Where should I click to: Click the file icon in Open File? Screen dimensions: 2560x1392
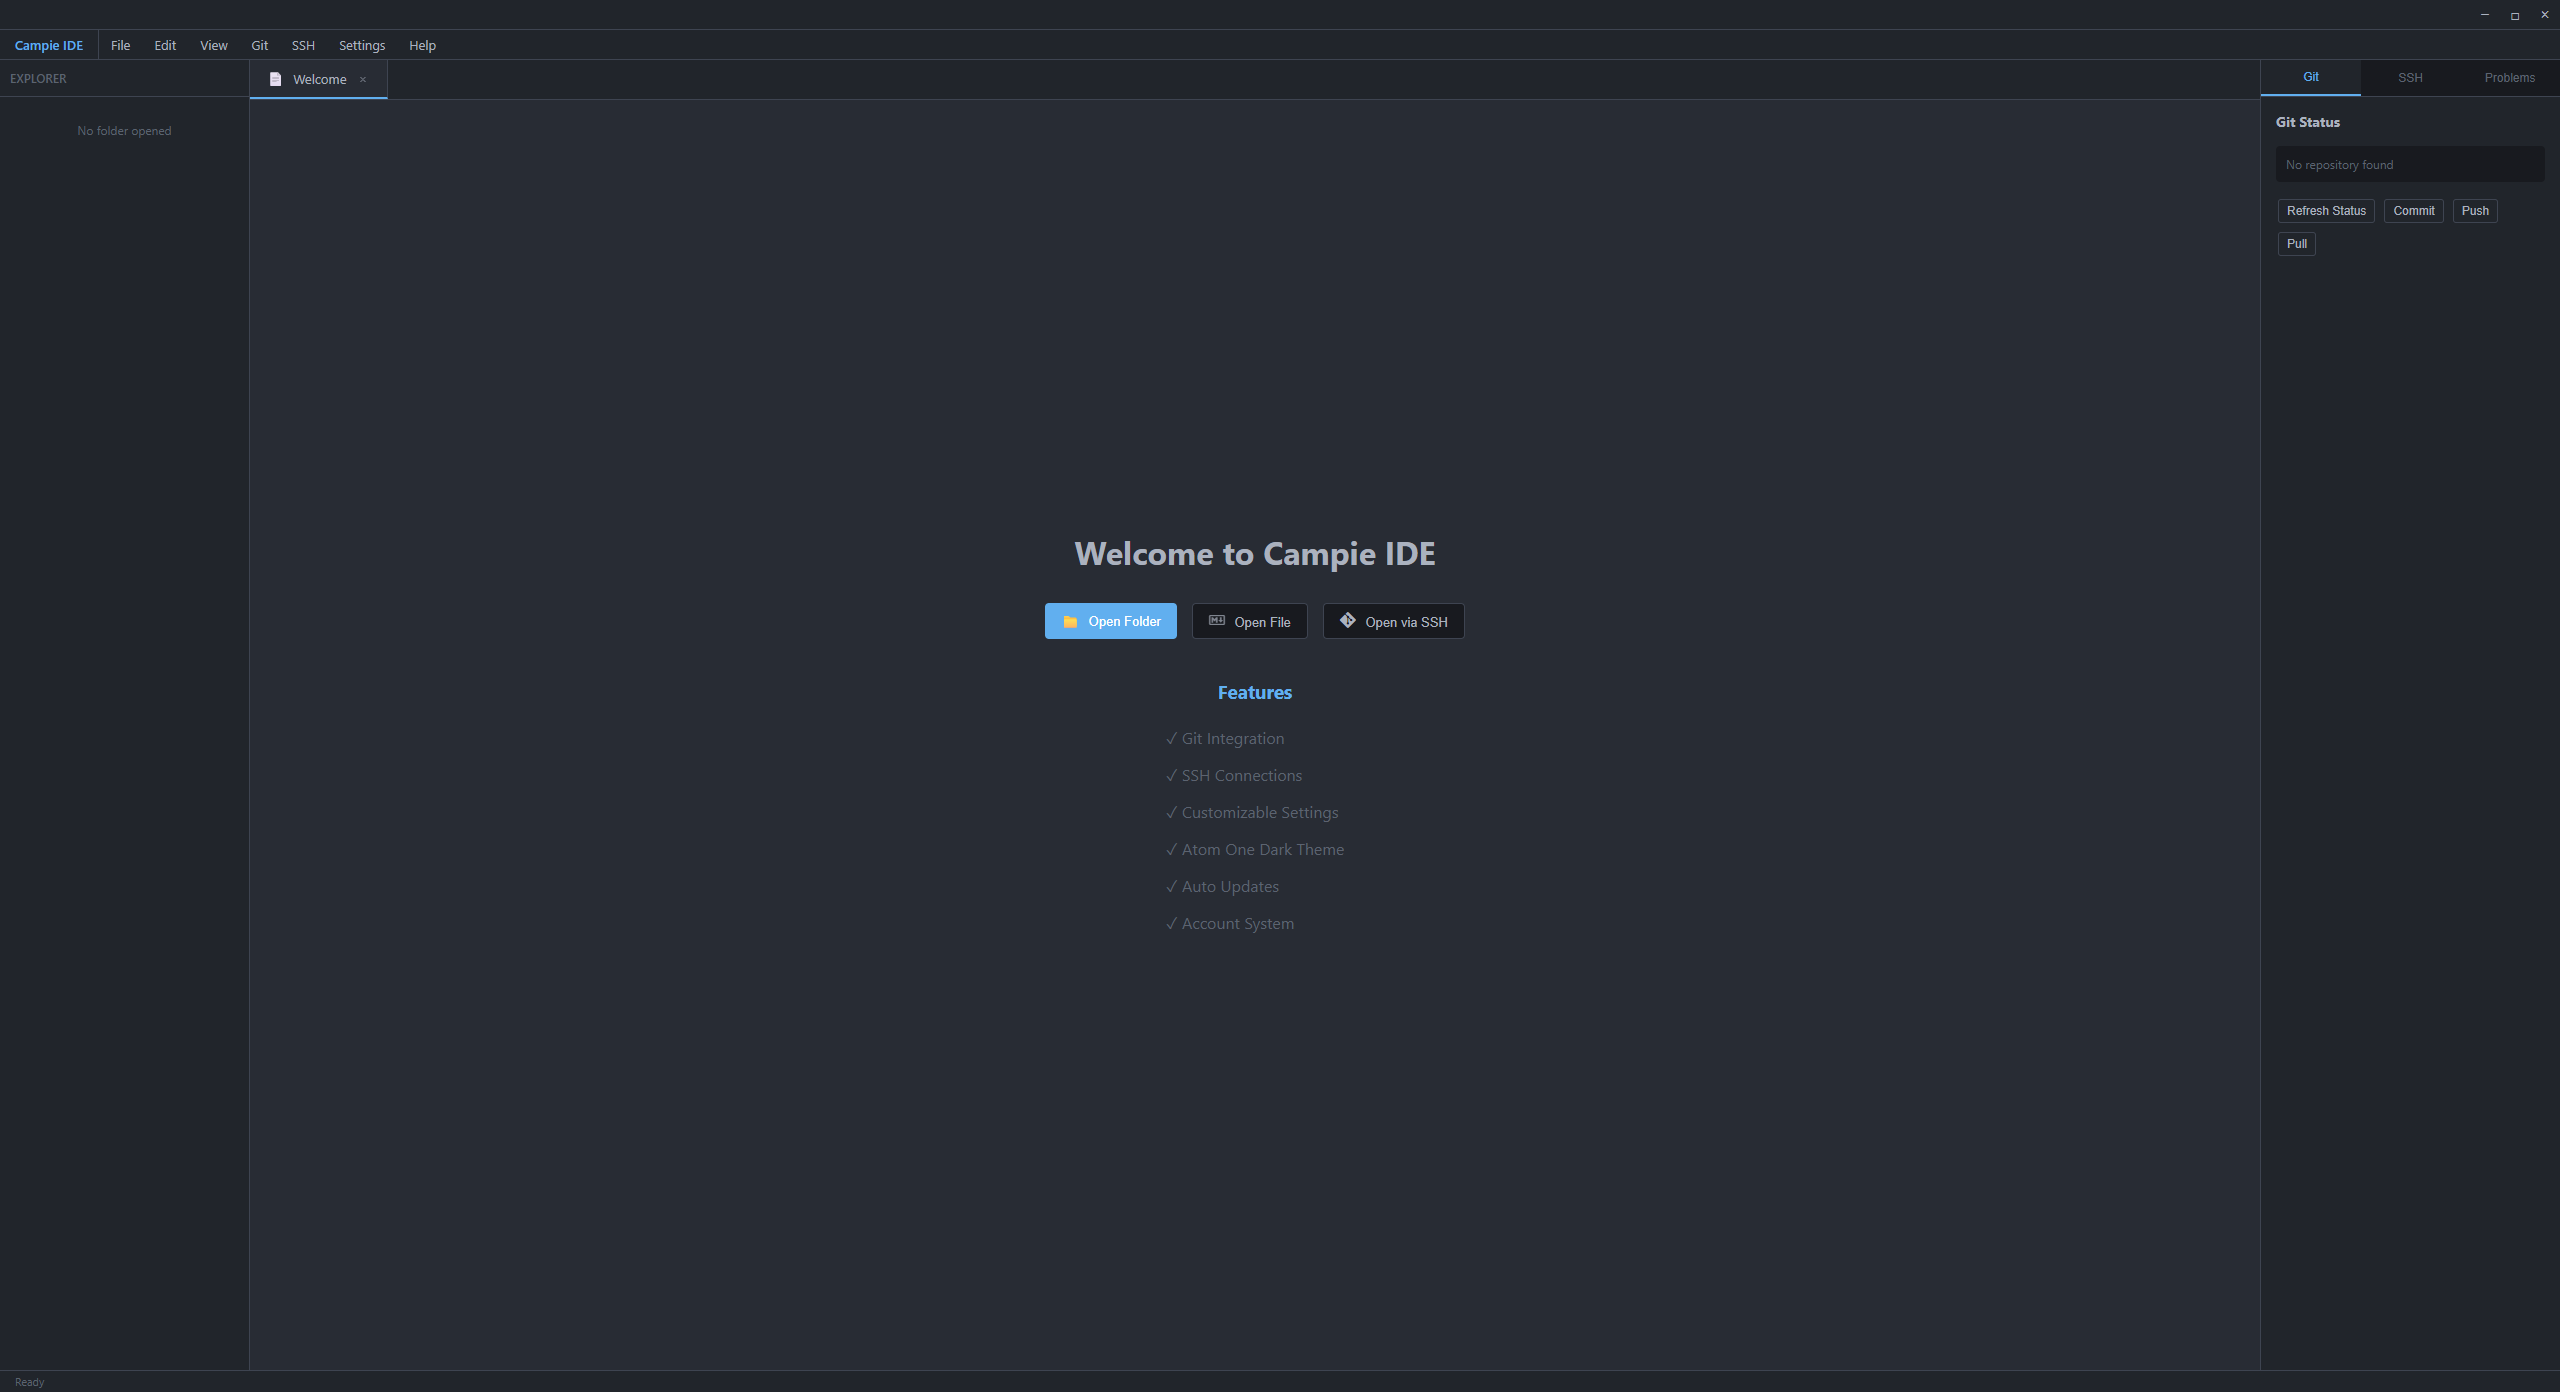pos(1216,621)
